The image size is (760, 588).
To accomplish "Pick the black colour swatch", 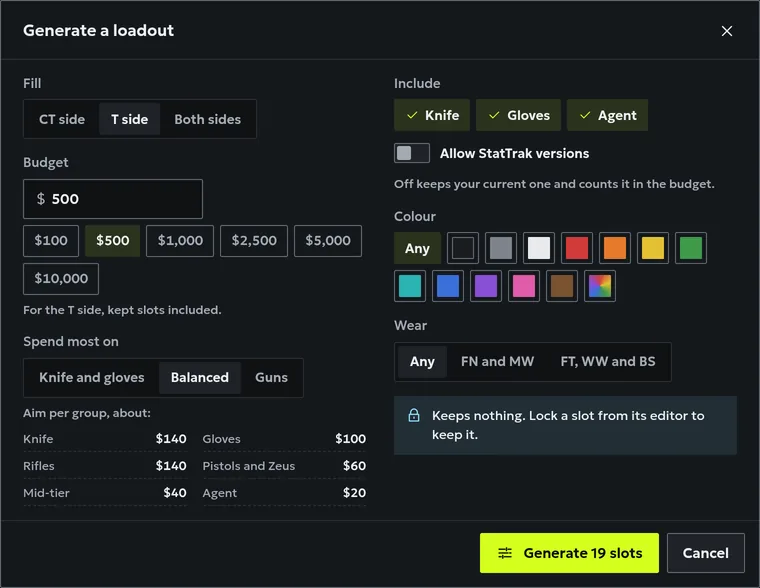I will pyautogui.click(x=463, y=248).
